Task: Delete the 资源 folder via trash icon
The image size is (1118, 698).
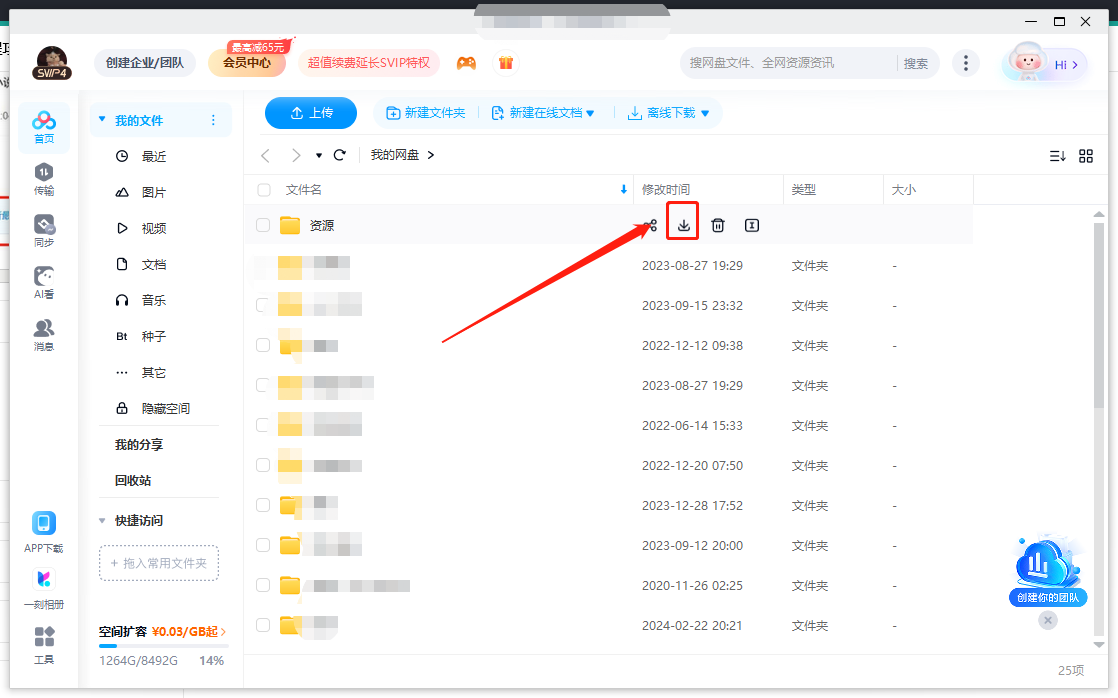Action: click(717, 226)
